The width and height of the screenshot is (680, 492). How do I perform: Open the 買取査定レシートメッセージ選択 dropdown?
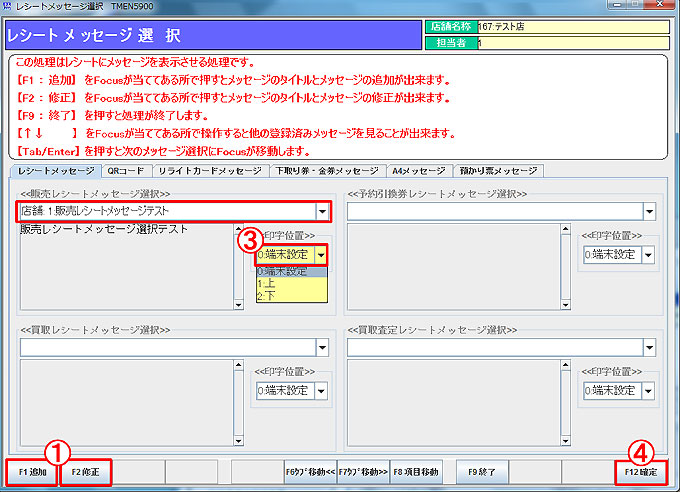[x=649, y=348]
